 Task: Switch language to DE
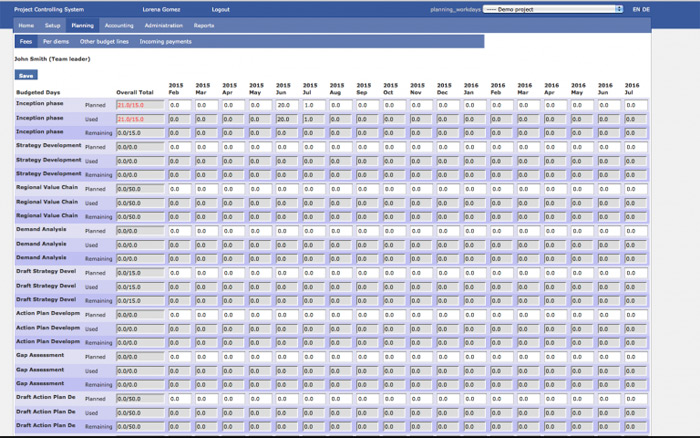click(646, 8)
